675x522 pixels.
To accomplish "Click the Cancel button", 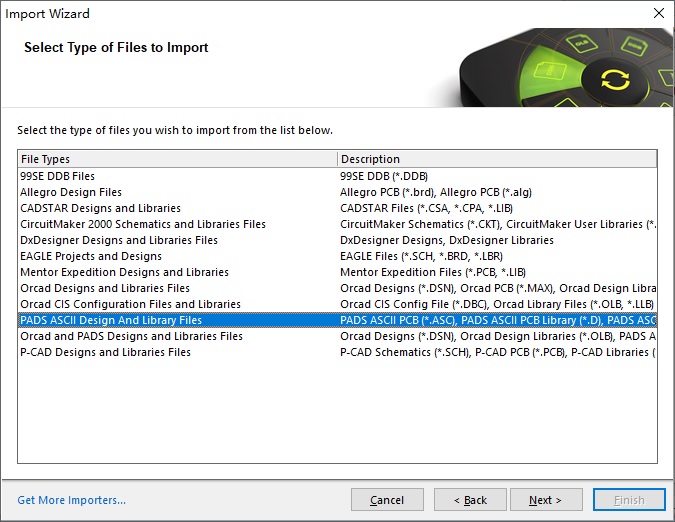I will coord(387,500).
